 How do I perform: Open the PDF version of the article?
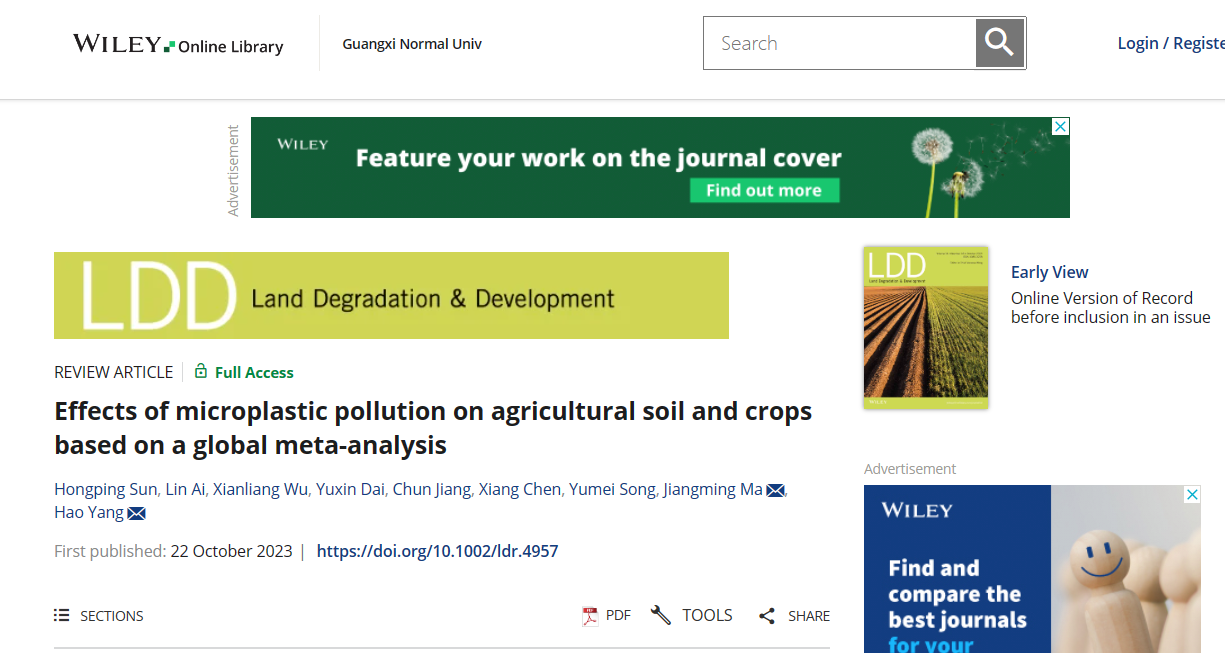(x=607, y=616)
